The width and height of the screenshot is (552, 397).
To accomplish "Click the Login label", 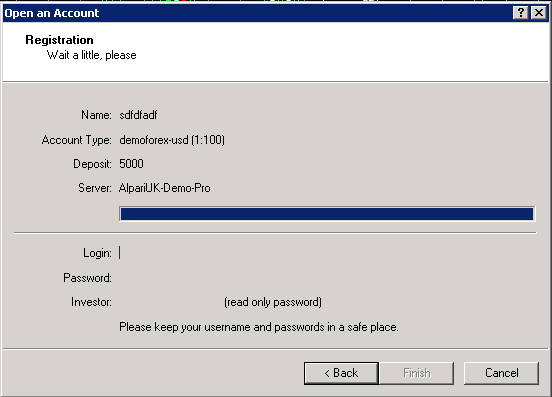I will 97,253.
